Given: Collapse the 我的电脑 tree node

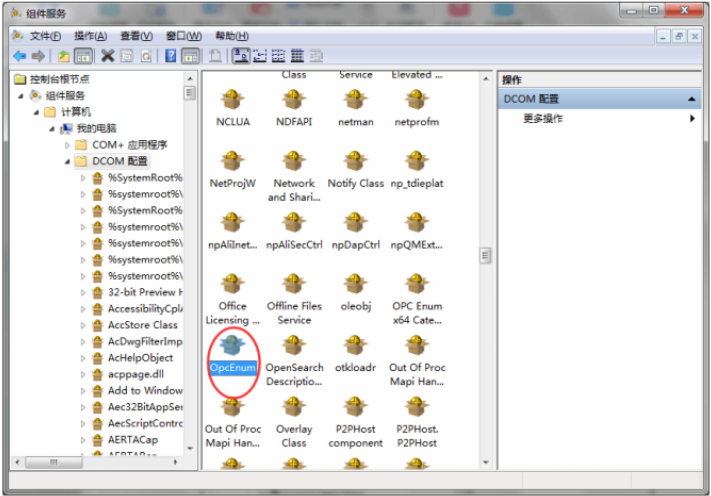Looking at the screenshot, I should pyautogui.click(x=52, y=129).
